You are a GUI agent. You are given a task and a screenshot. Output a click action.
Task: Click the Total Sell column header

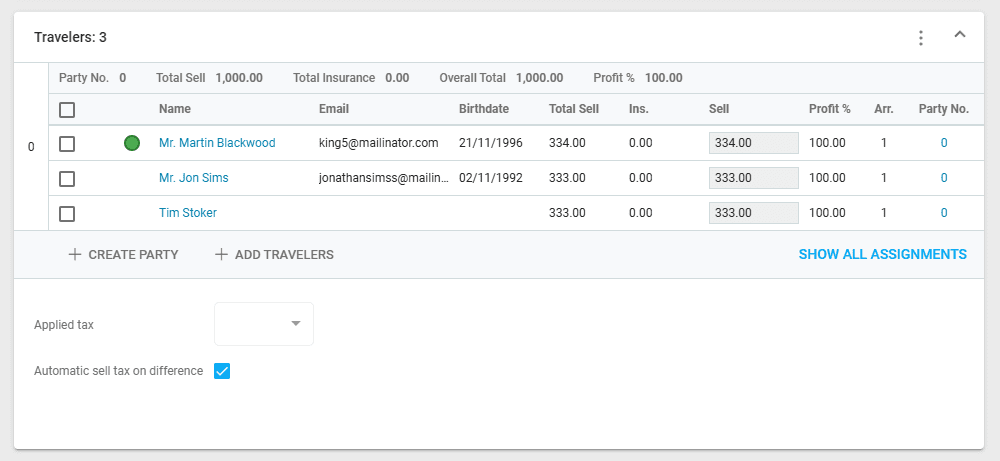(574, 109)
